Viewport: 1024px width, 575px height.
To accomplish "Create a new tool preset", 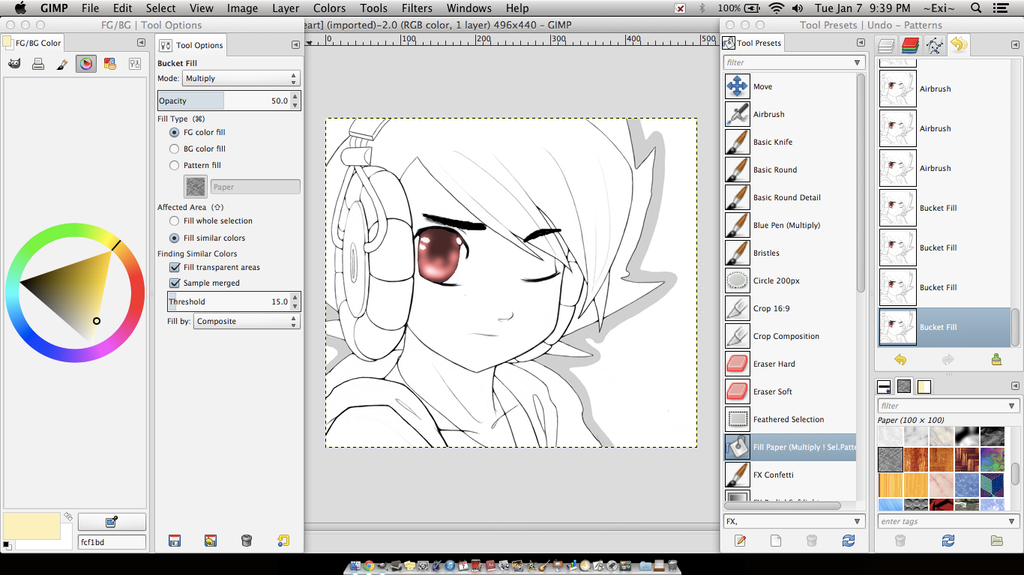I will (775, 540).
